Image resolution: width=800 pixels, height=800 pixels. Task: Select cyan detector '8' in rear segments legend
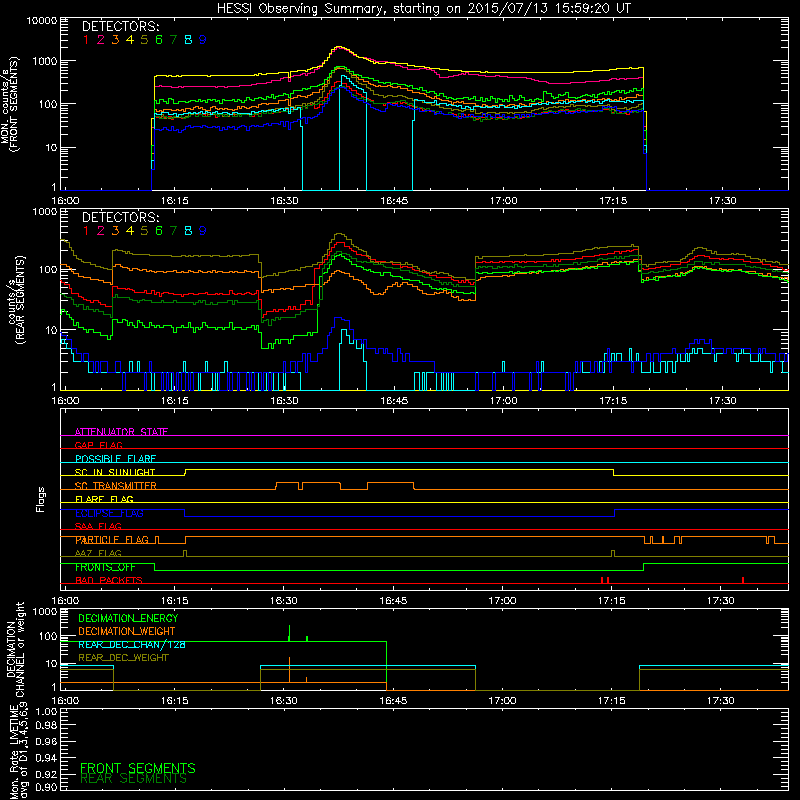coord(188,231)
